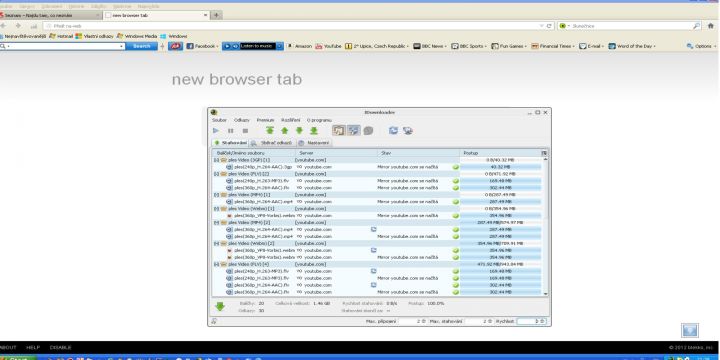Open the Rozšíření menu

[291, 120]
